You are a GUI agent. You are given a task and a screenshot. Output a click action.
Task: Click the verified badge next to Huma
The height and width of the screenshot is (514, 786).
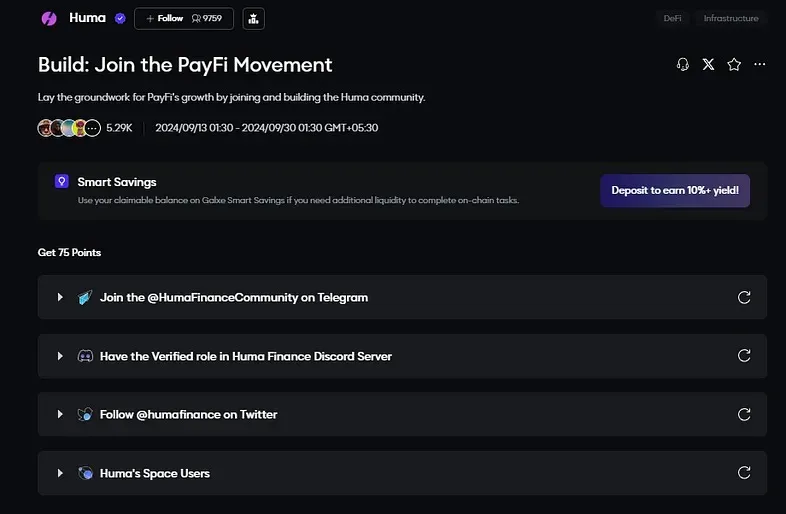(120, 19)
